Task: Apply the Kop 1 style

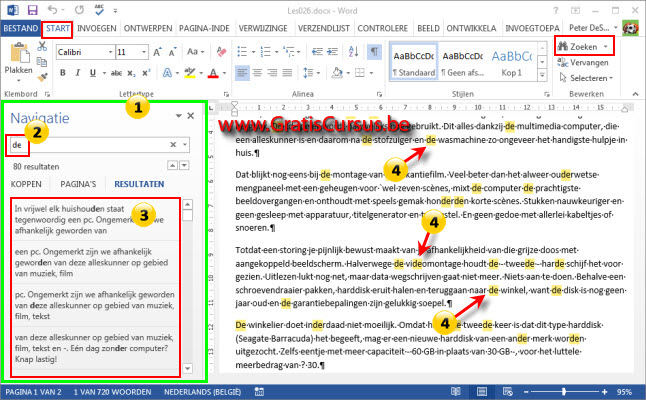Action: [x=512, y=63]
